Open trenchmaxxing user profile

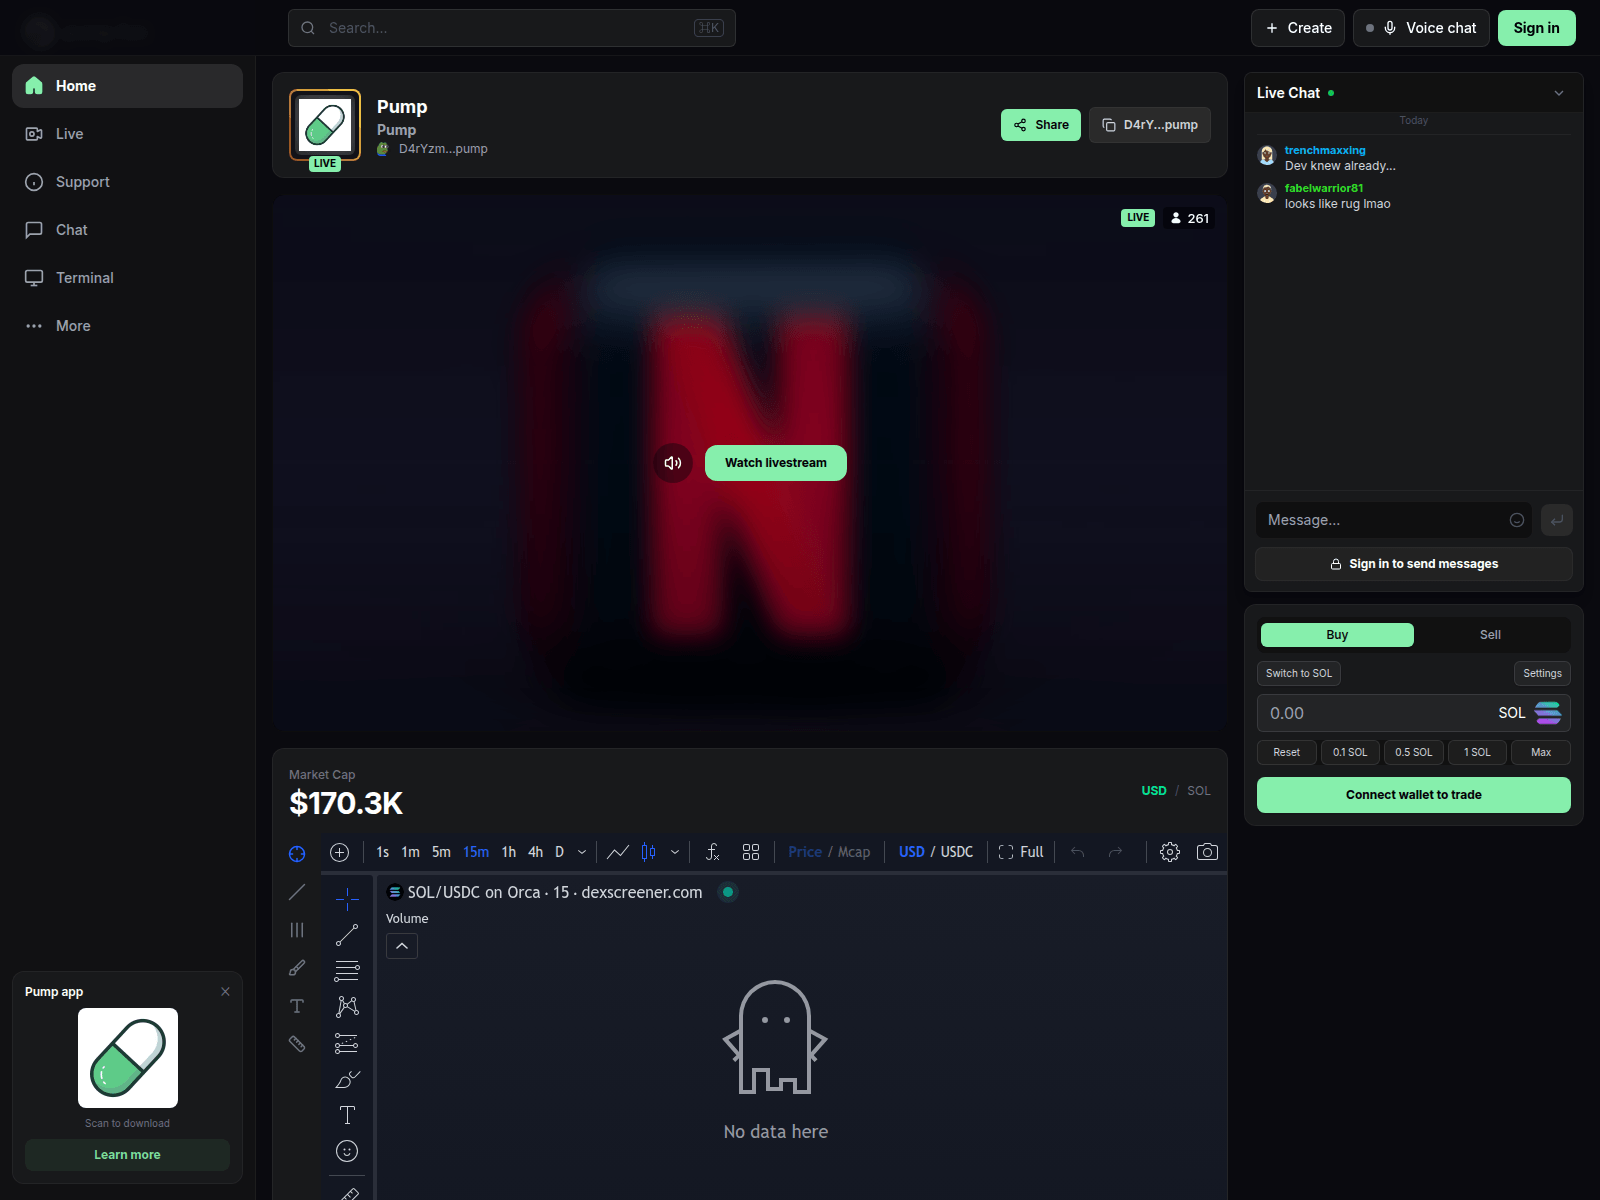(1325, 150)
